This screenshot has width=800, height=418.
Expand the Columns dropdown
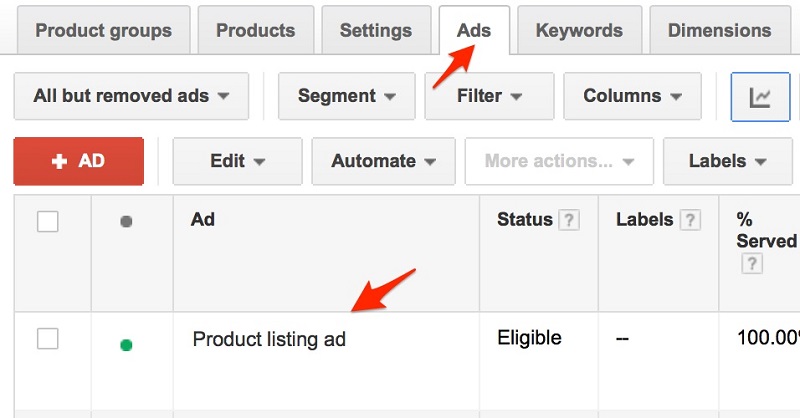pyautogui.click(x=633, y=97)
